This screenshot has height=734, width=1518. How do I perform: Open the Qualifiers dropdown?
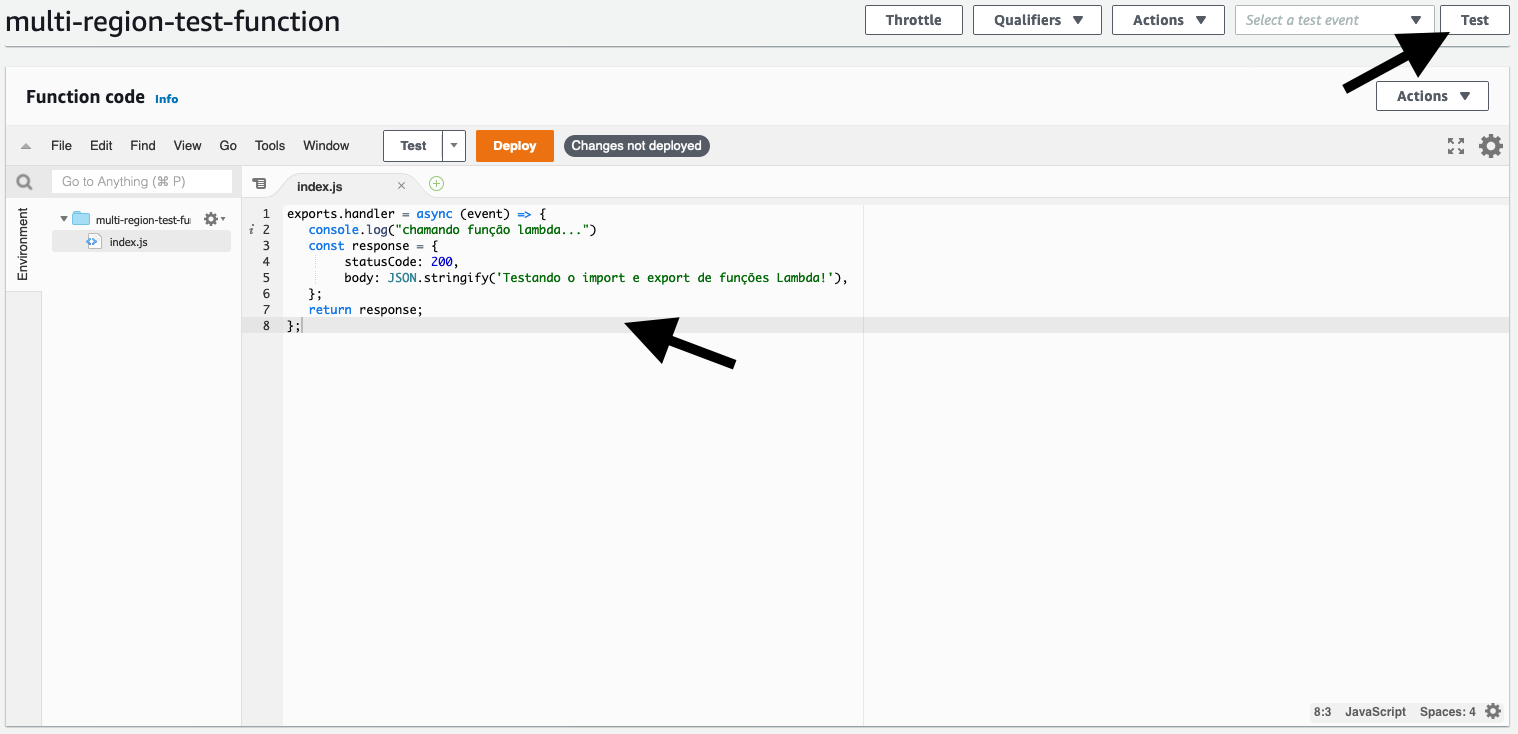(1037, 20)
